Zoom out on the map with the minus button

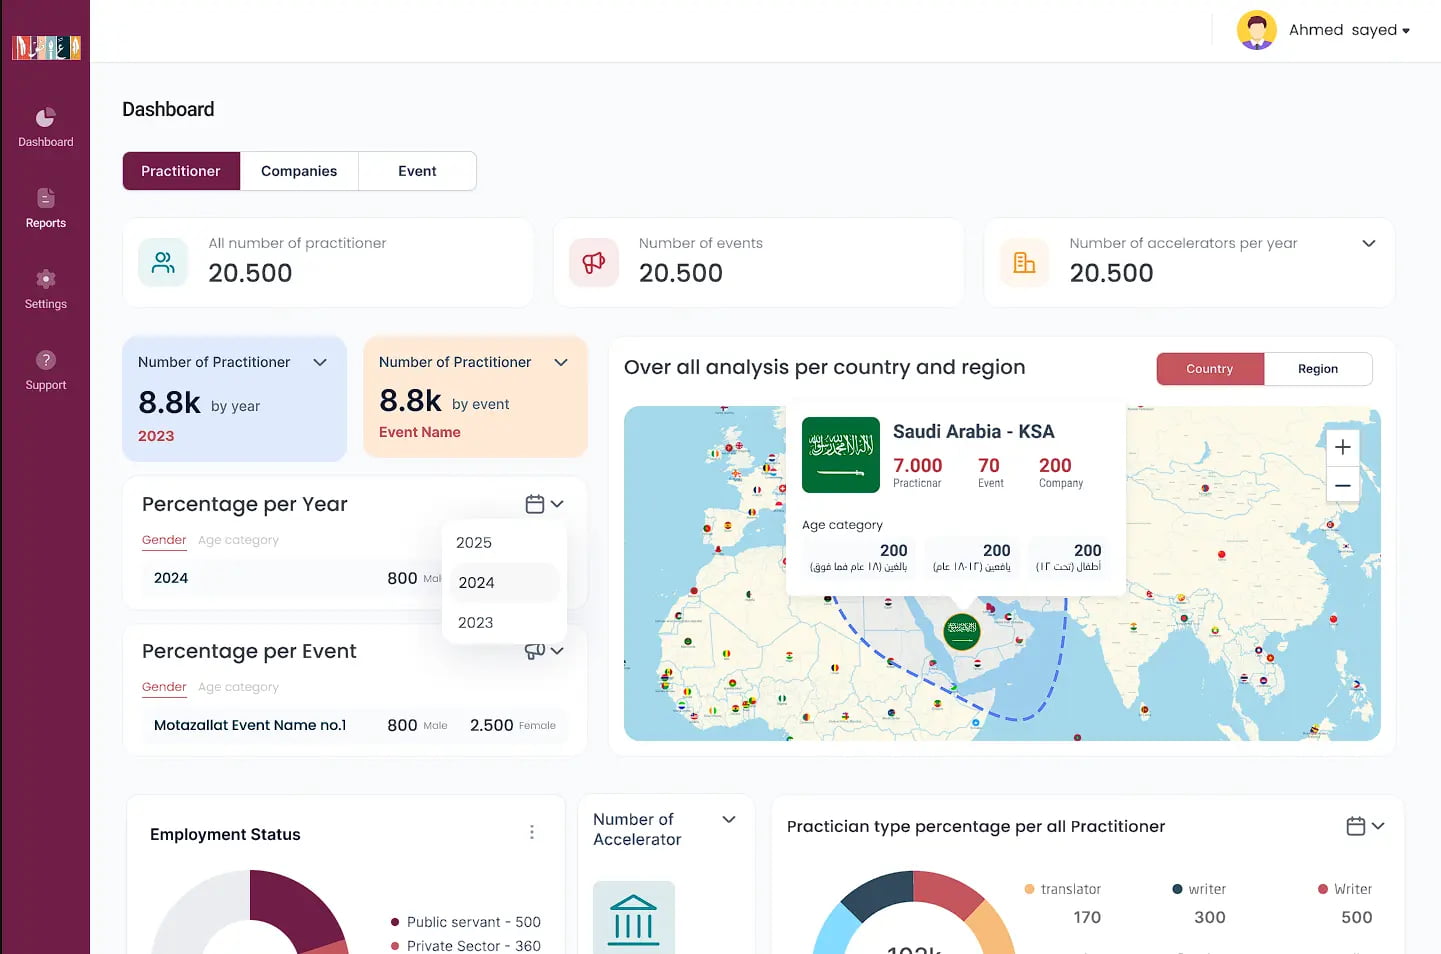pos(1343,485)
